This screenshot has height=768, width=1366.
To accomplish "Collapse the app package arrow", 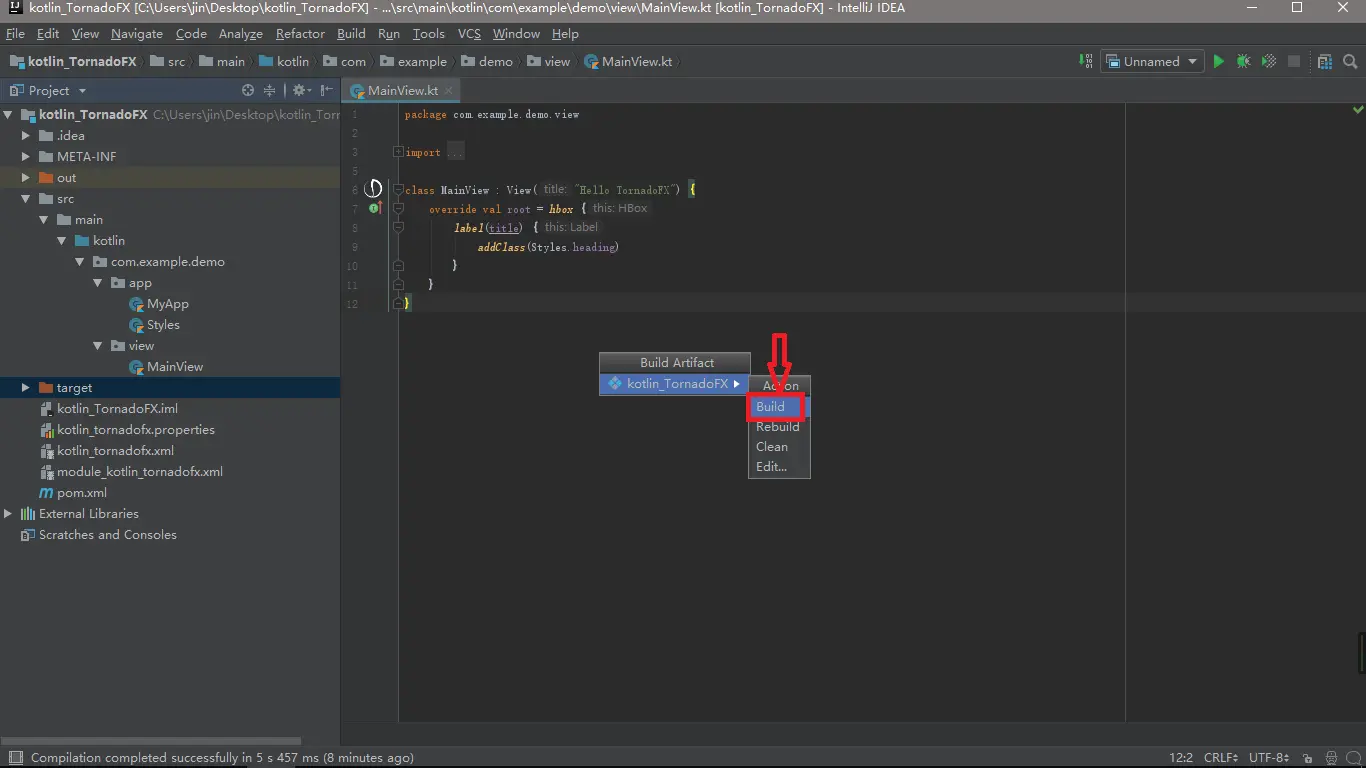I will tap(98, 283).
